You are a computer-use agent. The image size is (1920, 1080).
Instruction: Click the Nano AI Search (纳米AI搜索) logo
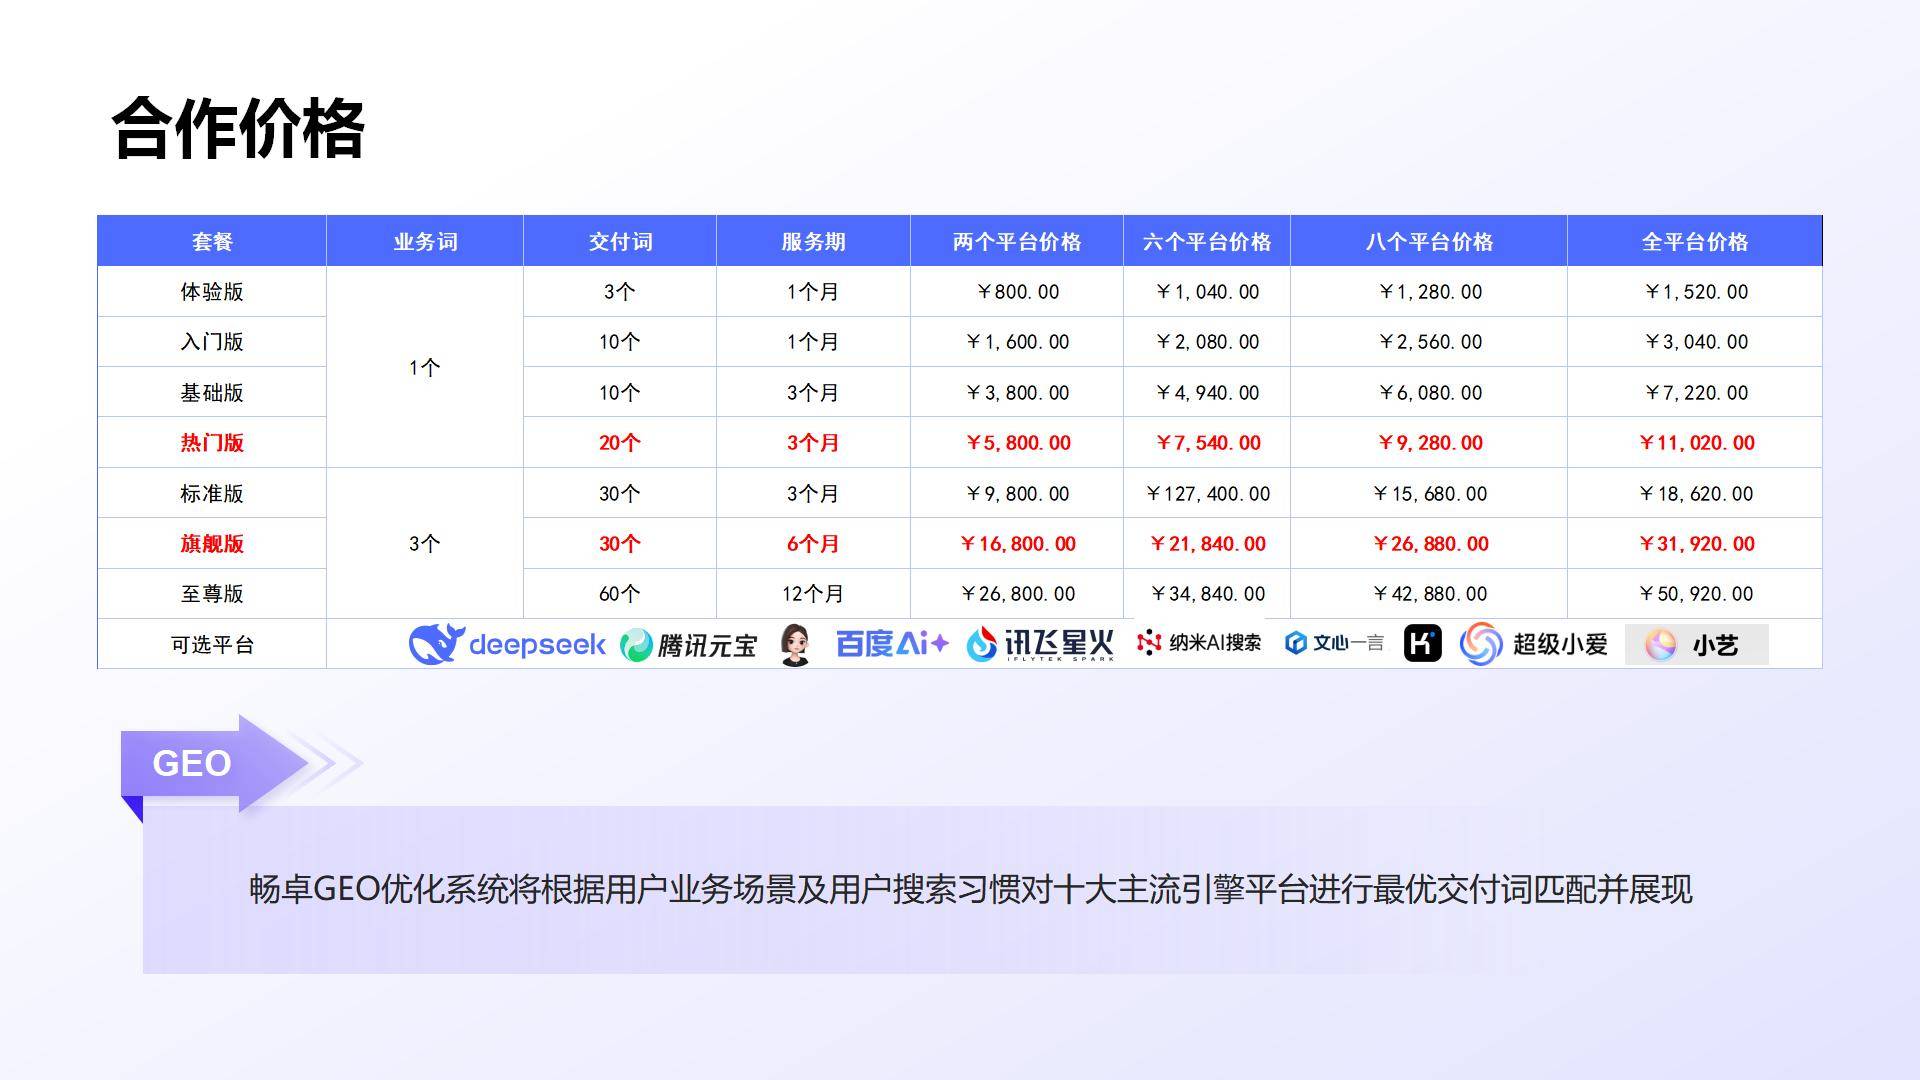(1199, 643)
